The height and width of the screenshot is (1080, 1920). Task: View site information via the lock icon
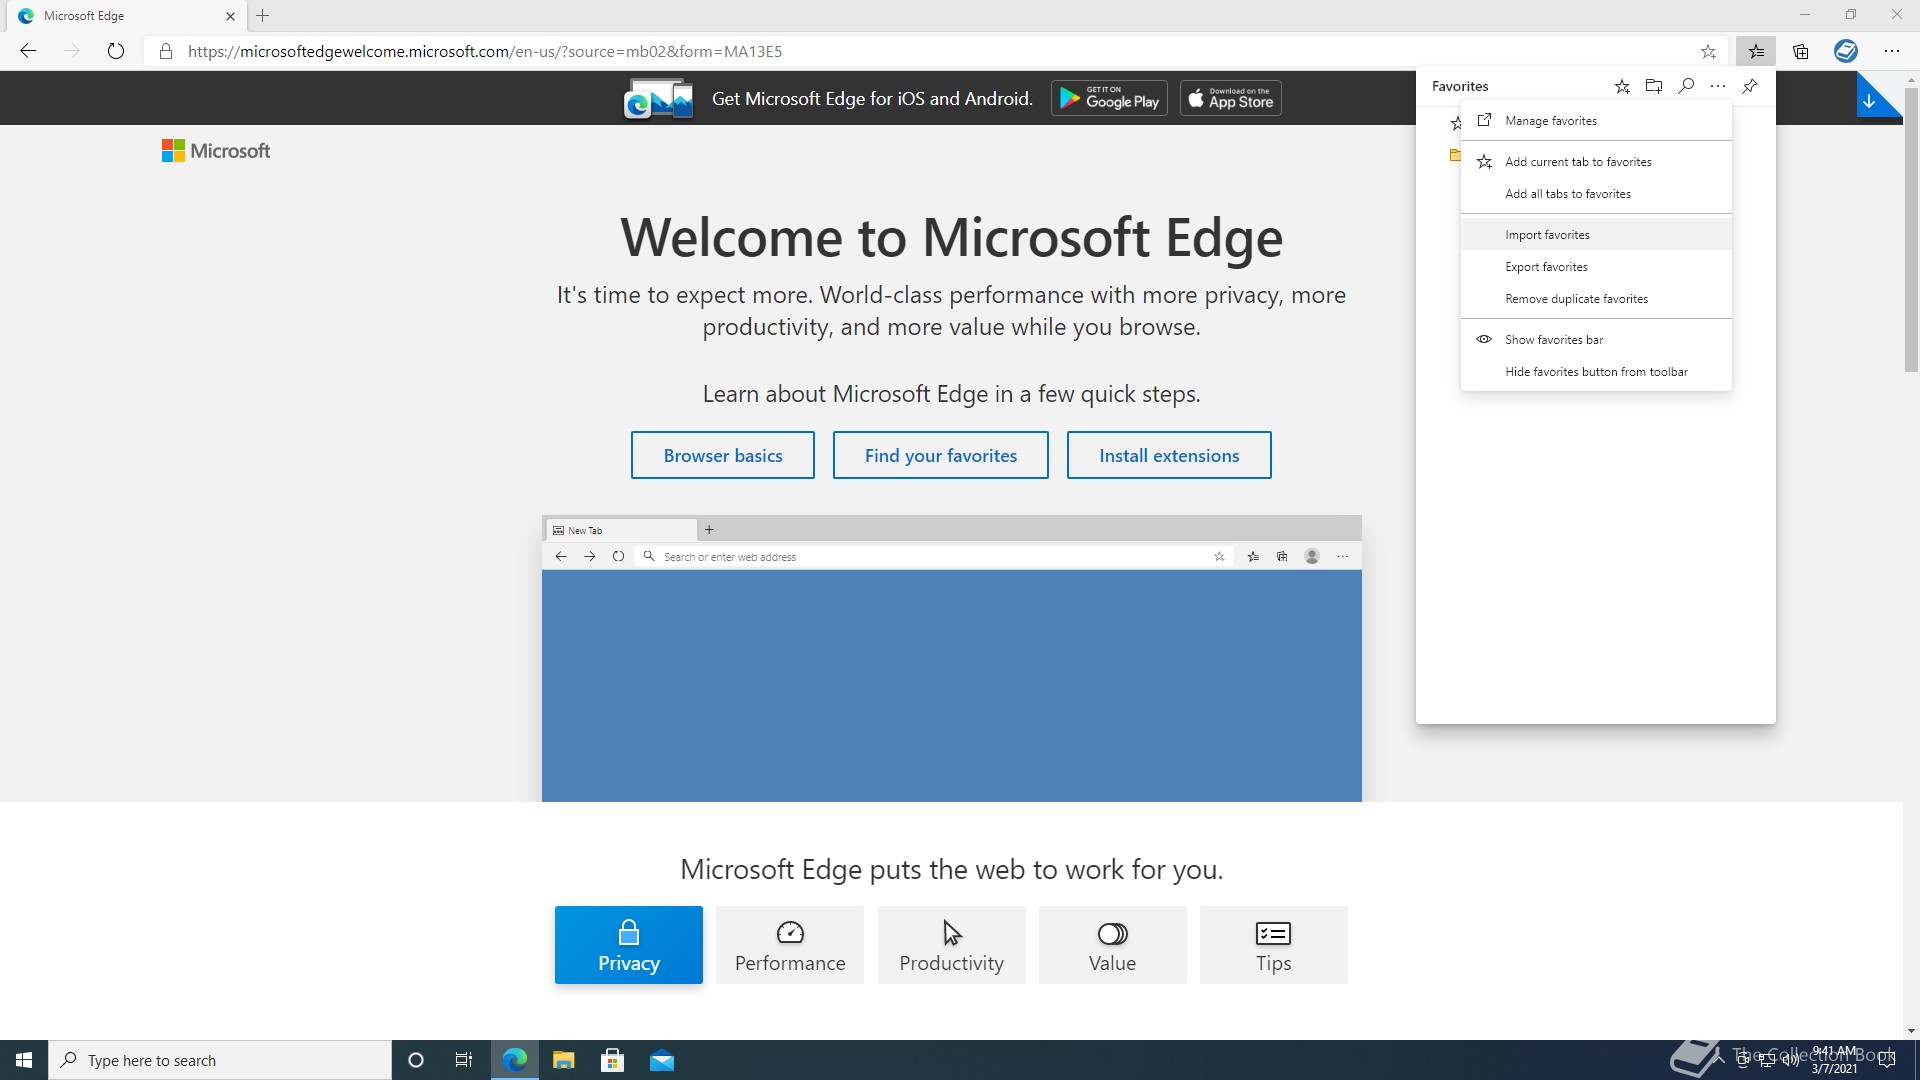166,51
